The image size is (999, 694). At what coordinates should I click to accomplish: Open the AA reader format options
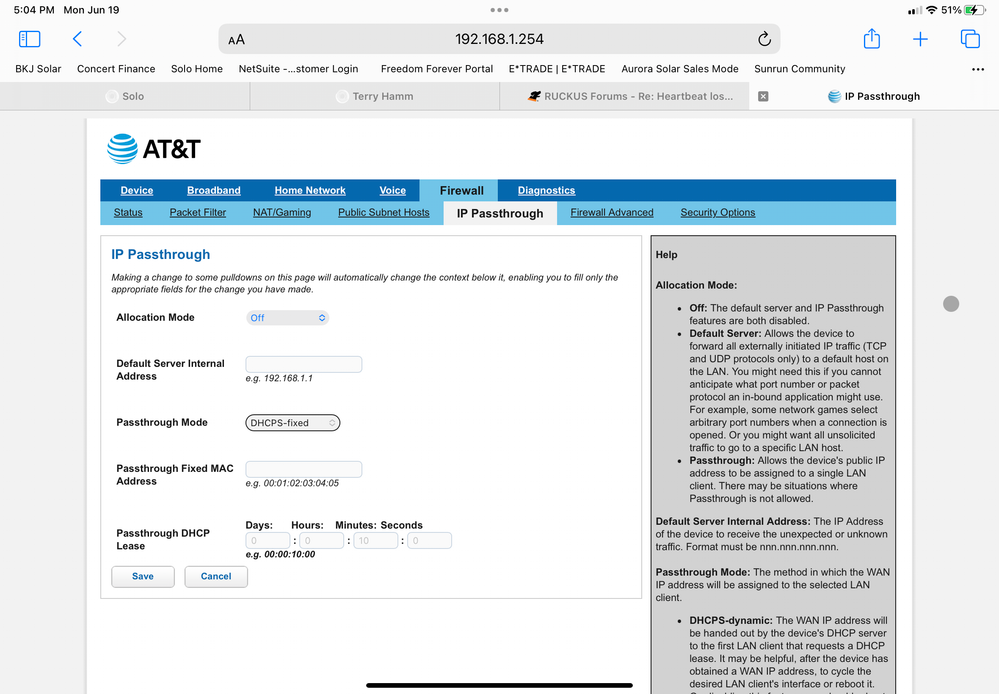coord(237,40)
